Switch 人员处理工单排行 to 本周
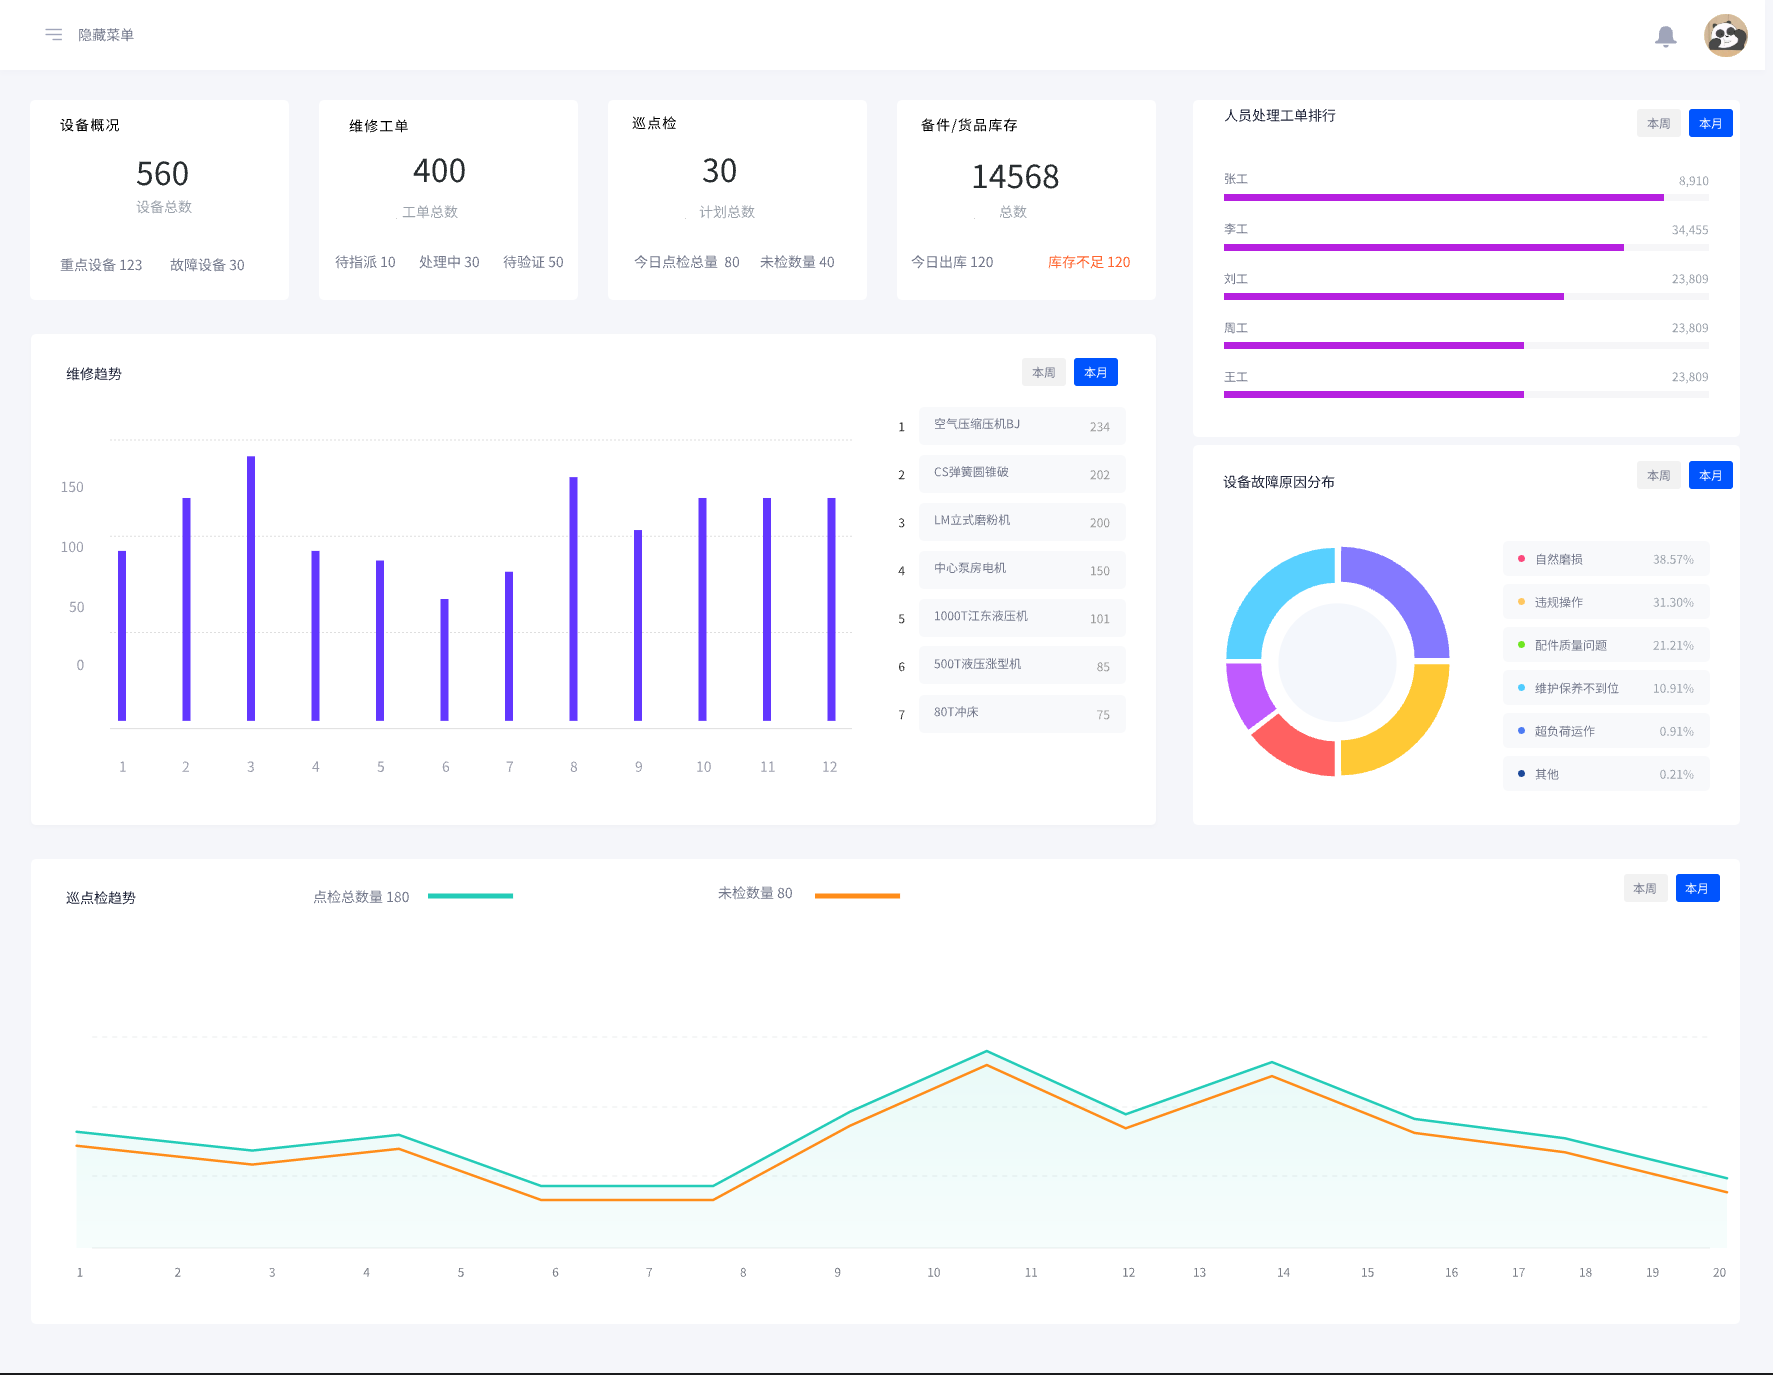The width and height of the screenshot is (1773, 1375). click(x=1658, y=124)
